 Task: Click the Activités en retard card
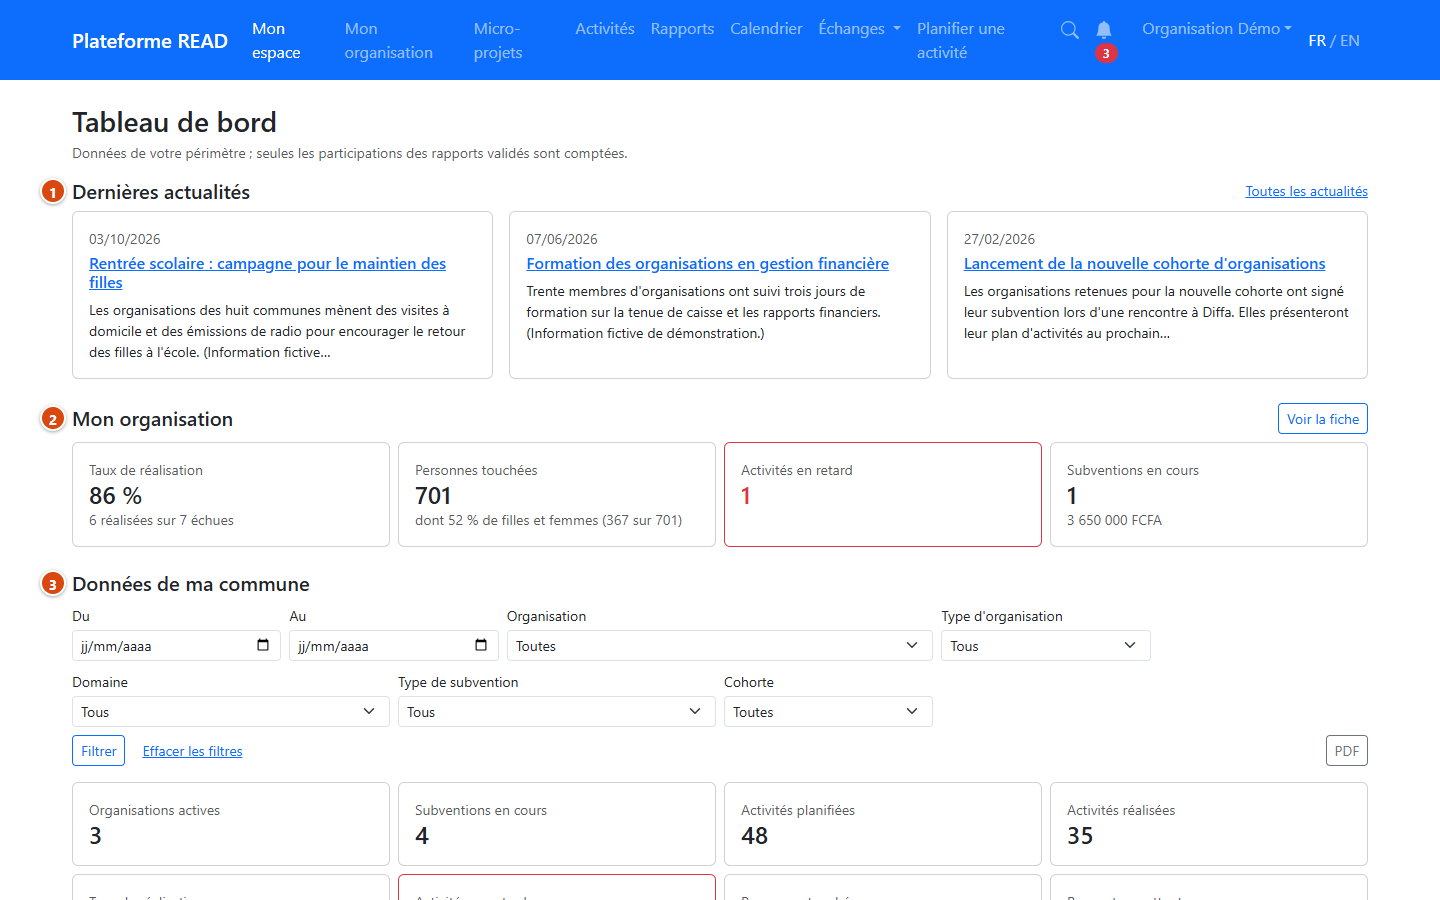coord(882,494)
